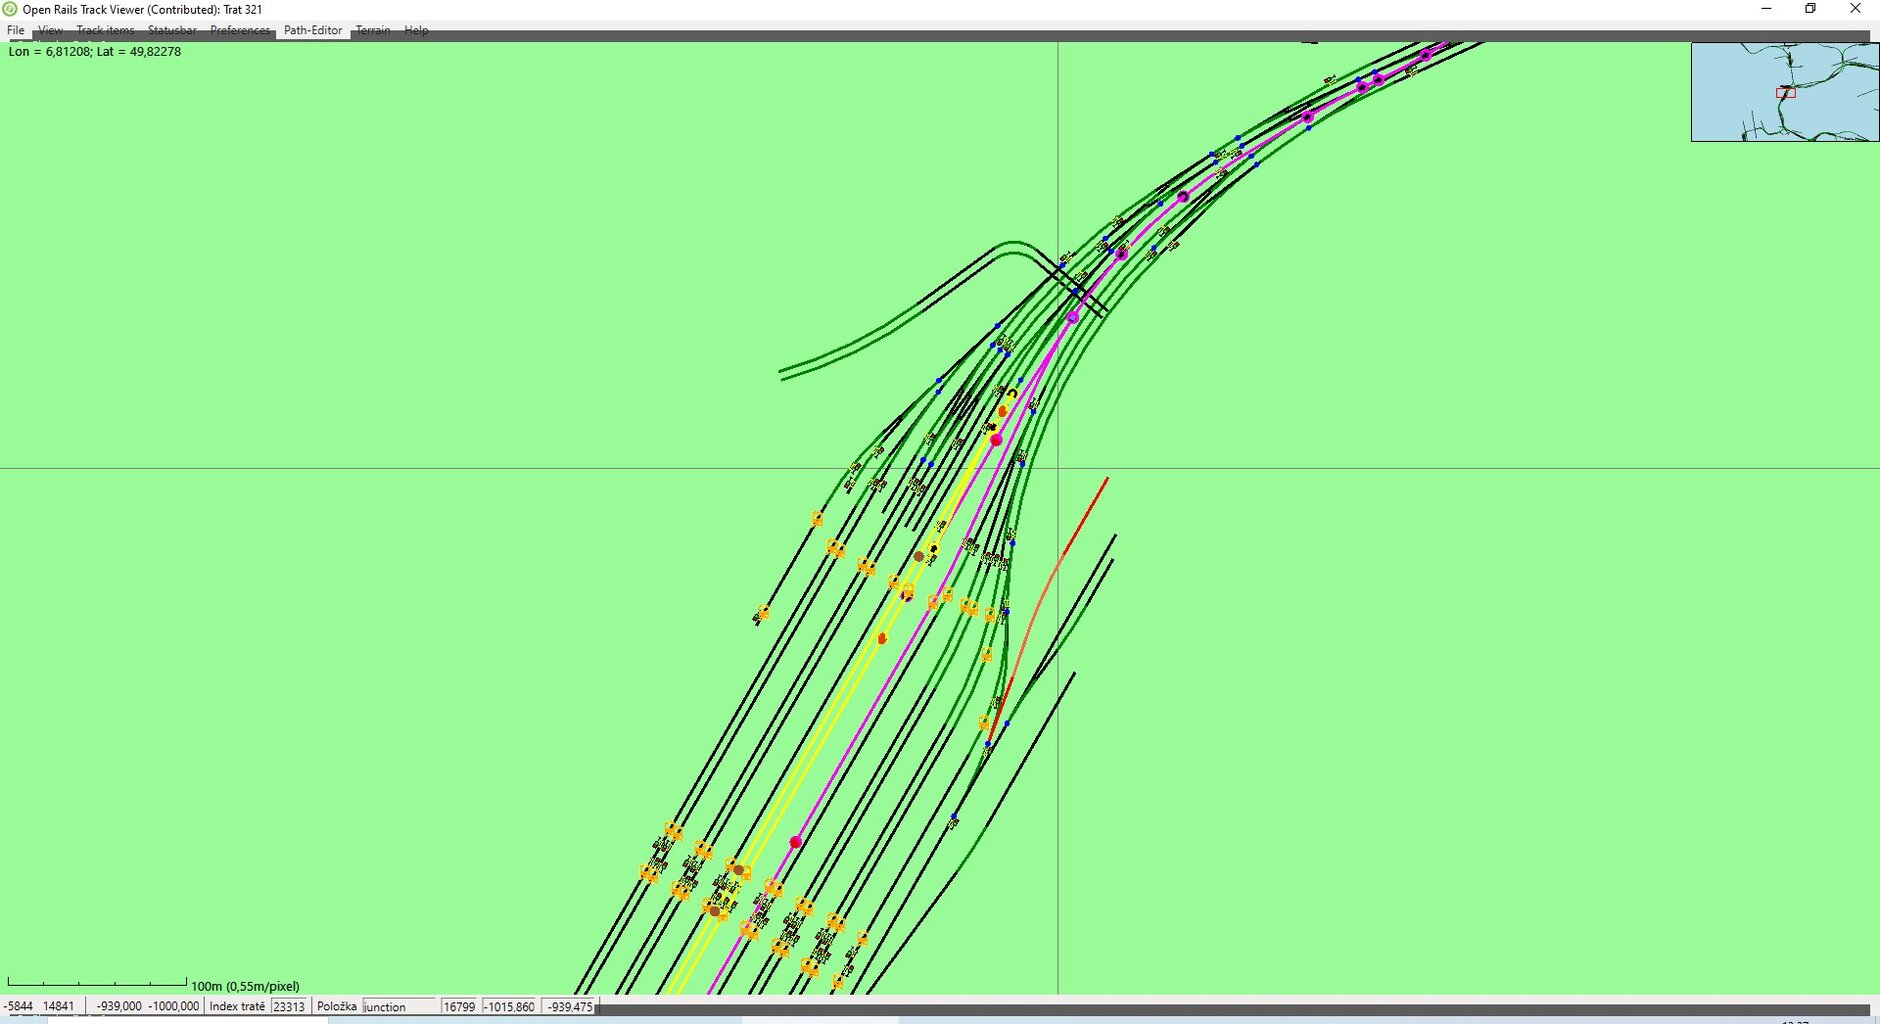The image size is (1880, 1024).
Task: Click the Položka junction field
Action: pos(399,1006)
